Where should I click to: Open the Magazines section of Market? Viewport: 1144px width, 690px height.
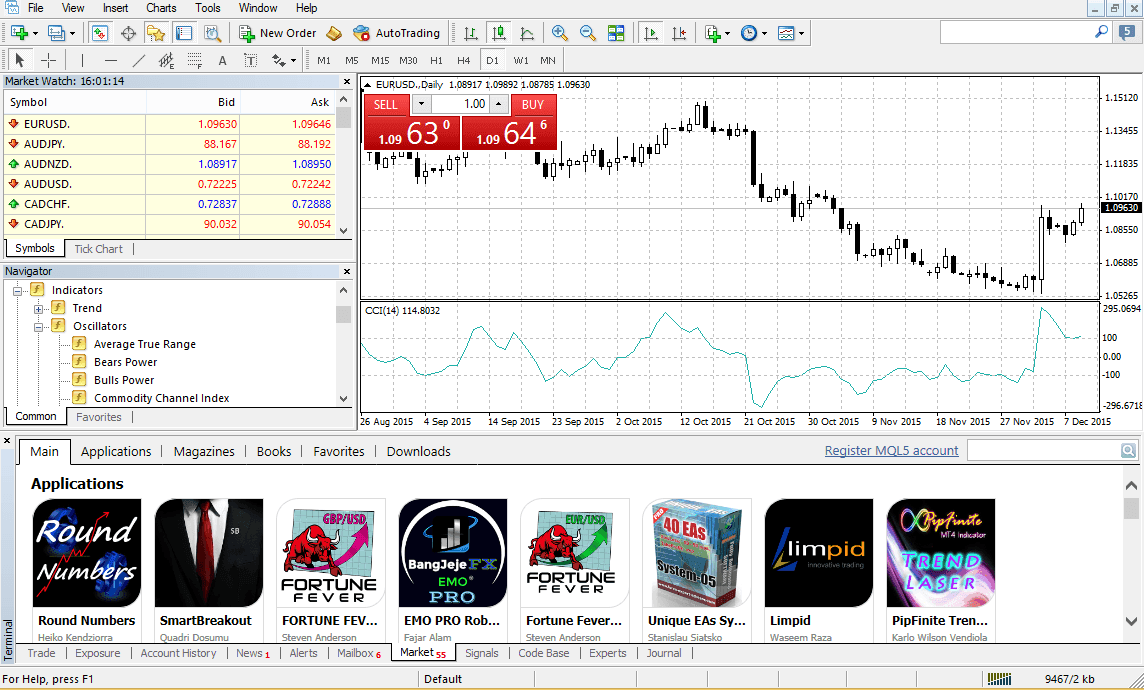204,451
